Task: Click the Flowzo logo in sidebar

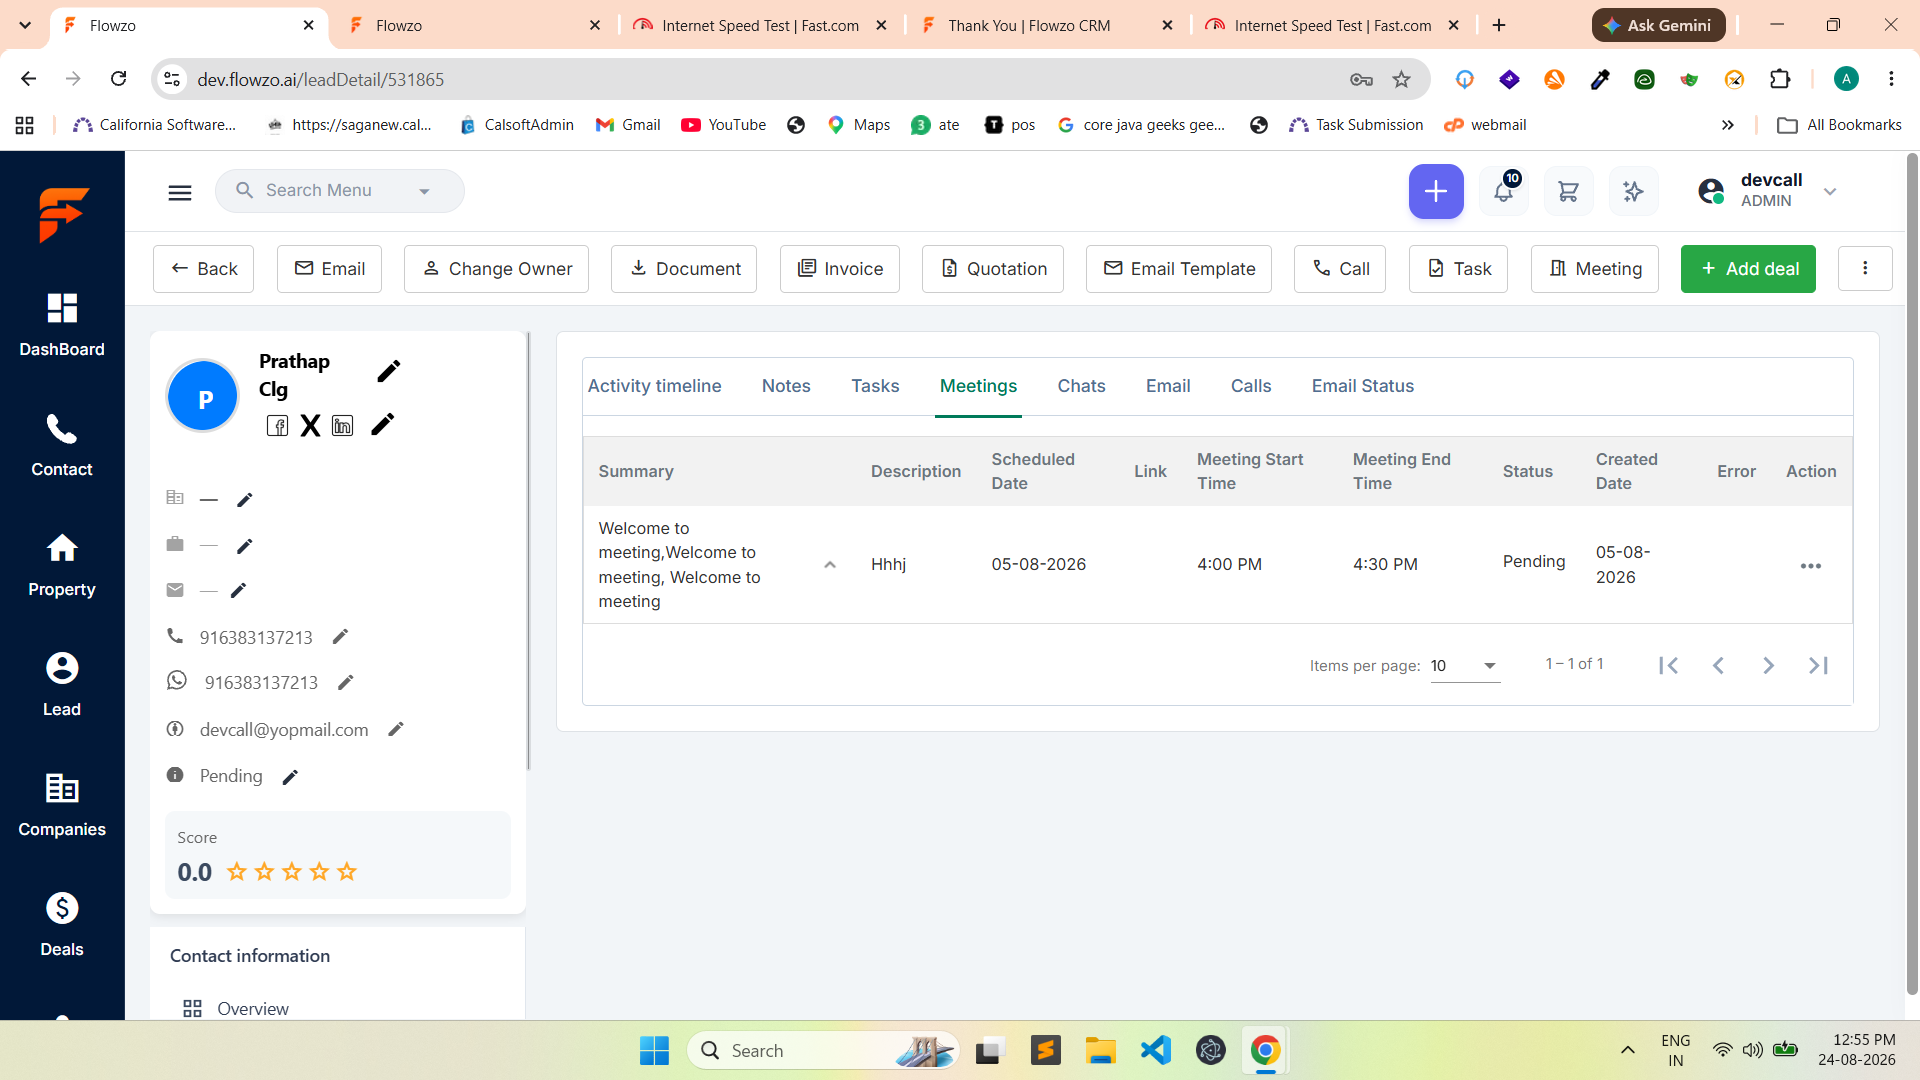Action: click(x=63, y=214)
